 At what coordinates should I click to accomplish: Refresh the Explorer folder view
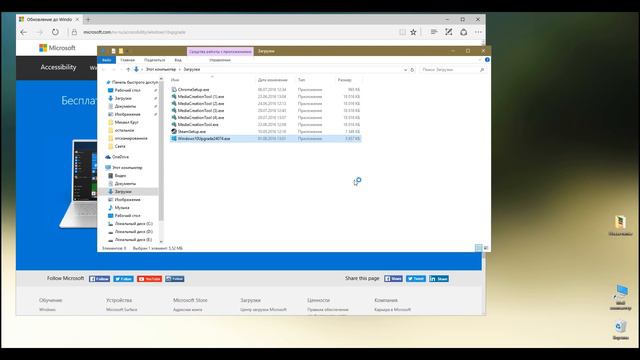pyautogui.click(x=412, y=70)
